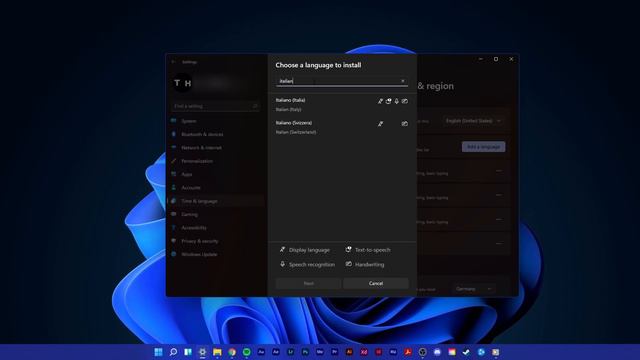Open taskbar Search
The image size is (640, 360).
click(173, 352)
